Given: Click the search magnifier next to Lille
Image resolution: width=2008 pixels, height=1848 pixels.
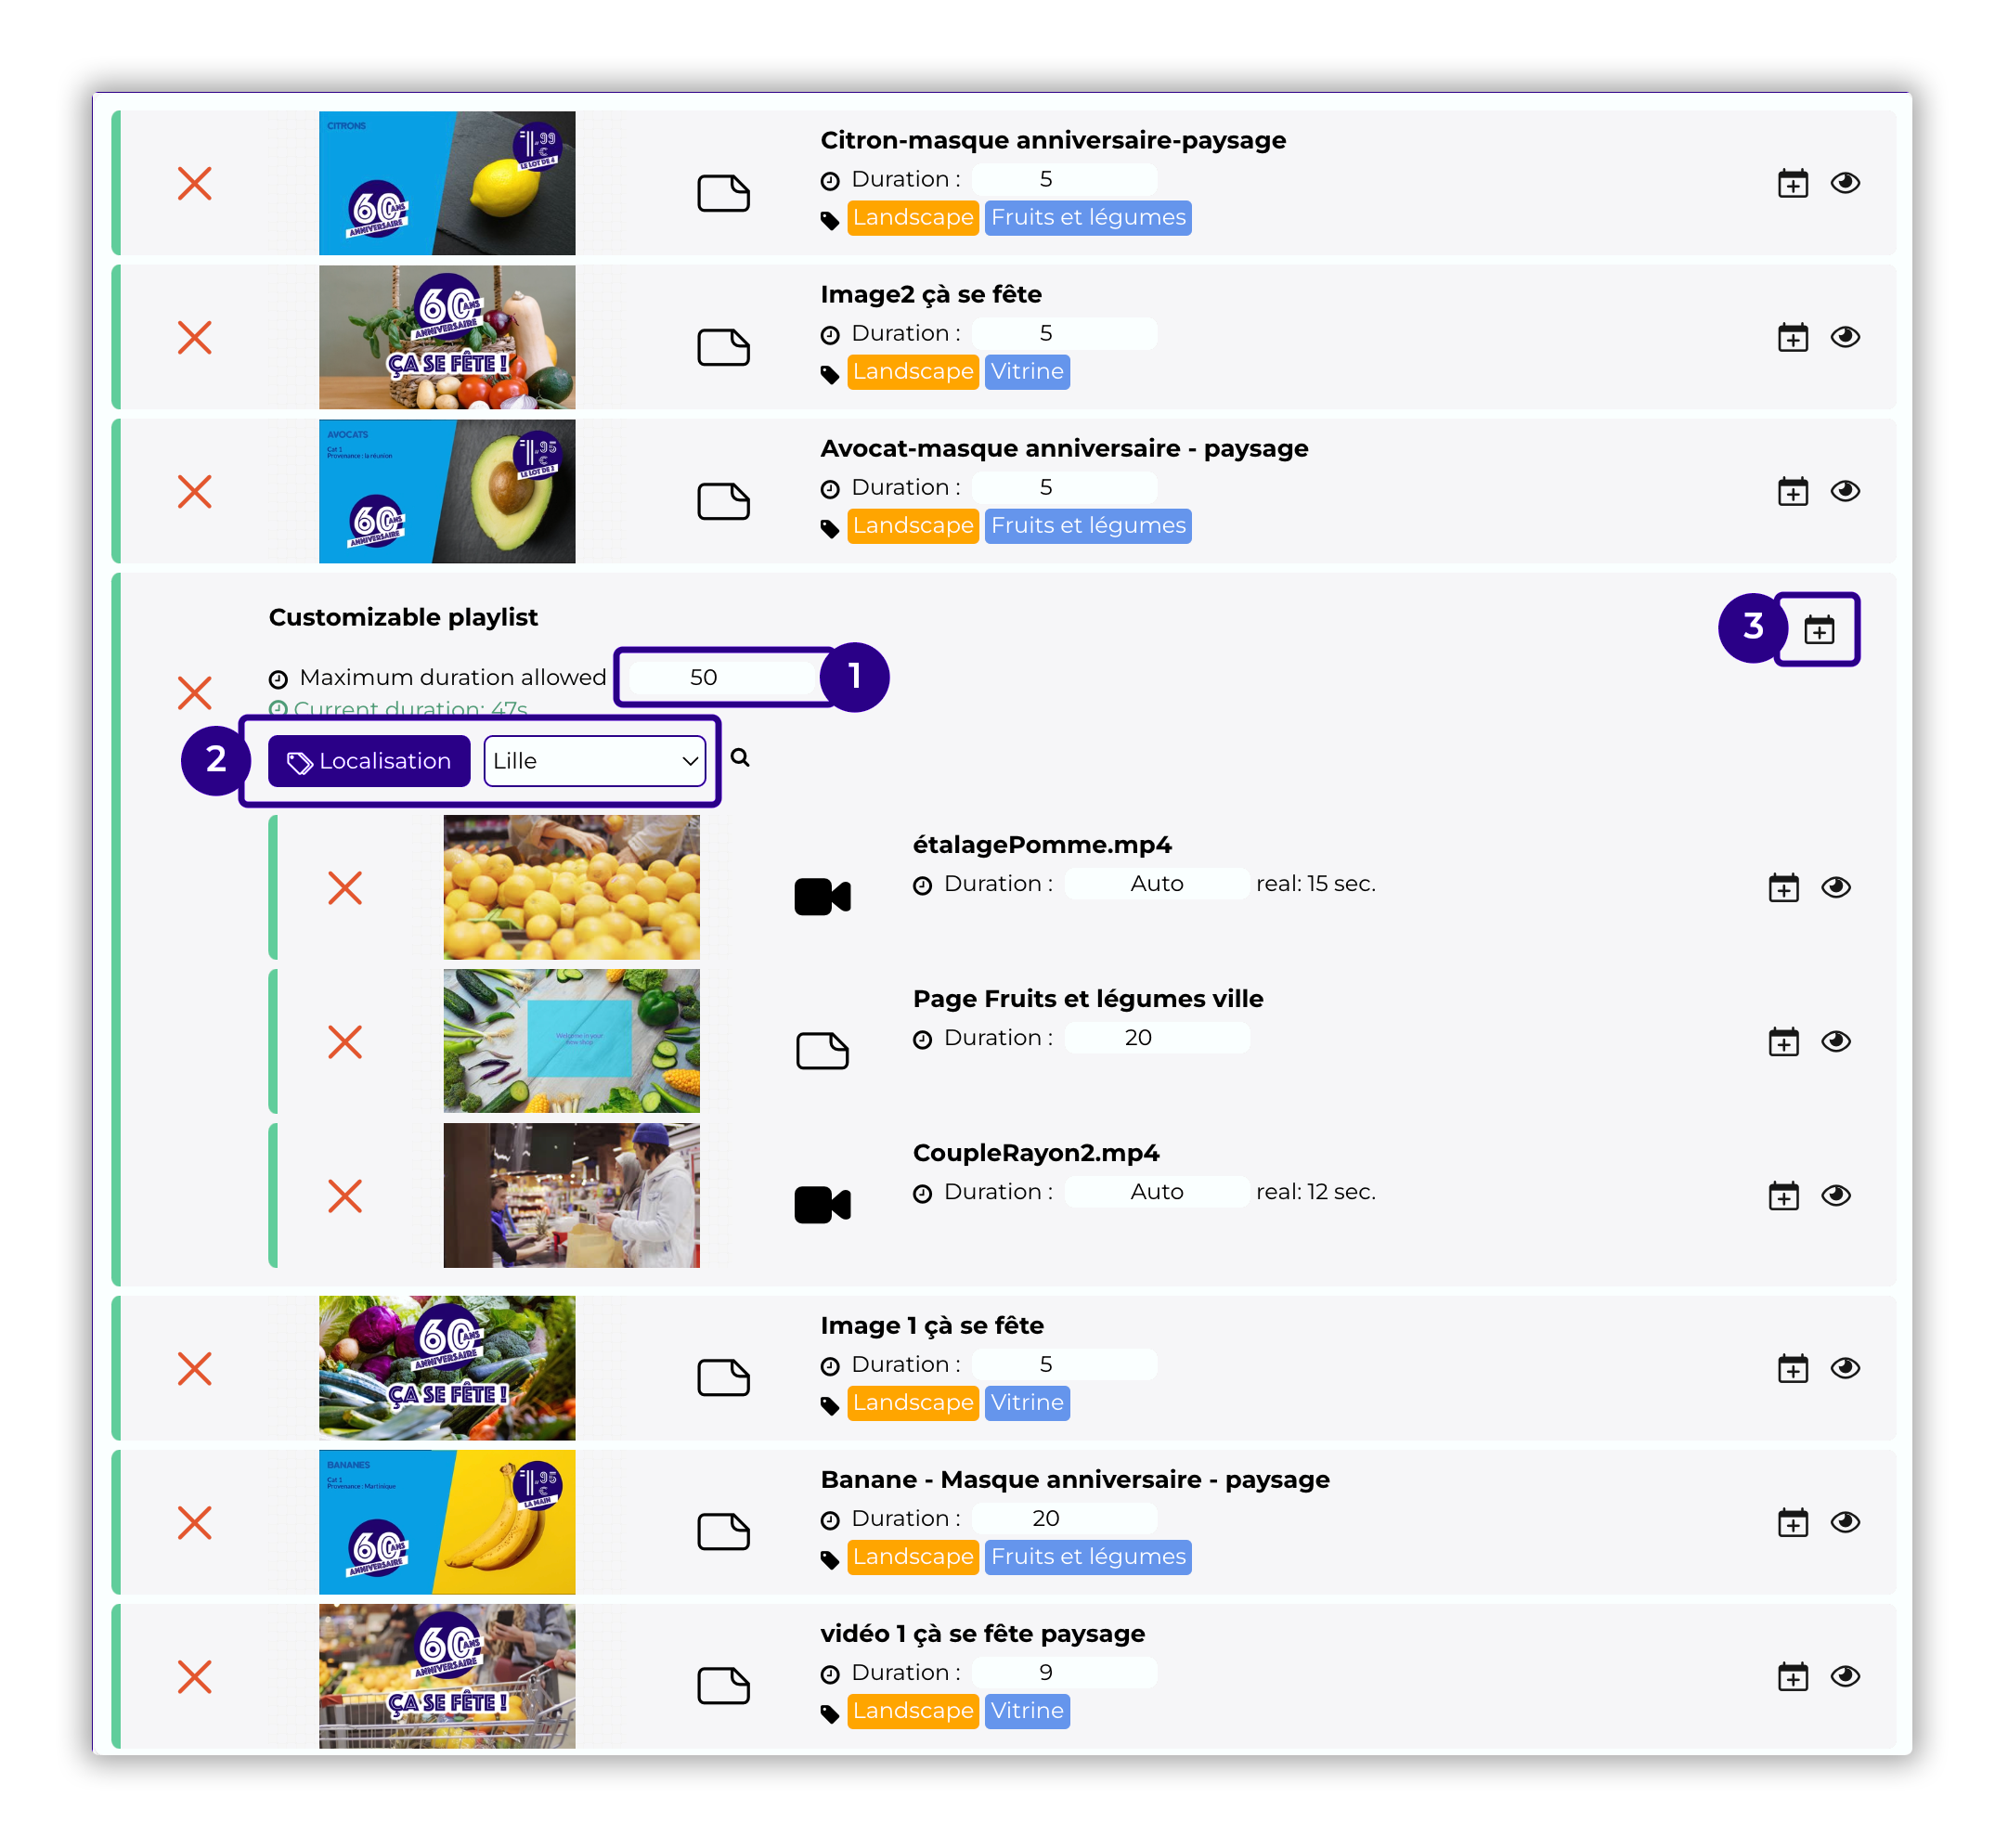Looking at the screenshot, I should [x=740, y=758].
